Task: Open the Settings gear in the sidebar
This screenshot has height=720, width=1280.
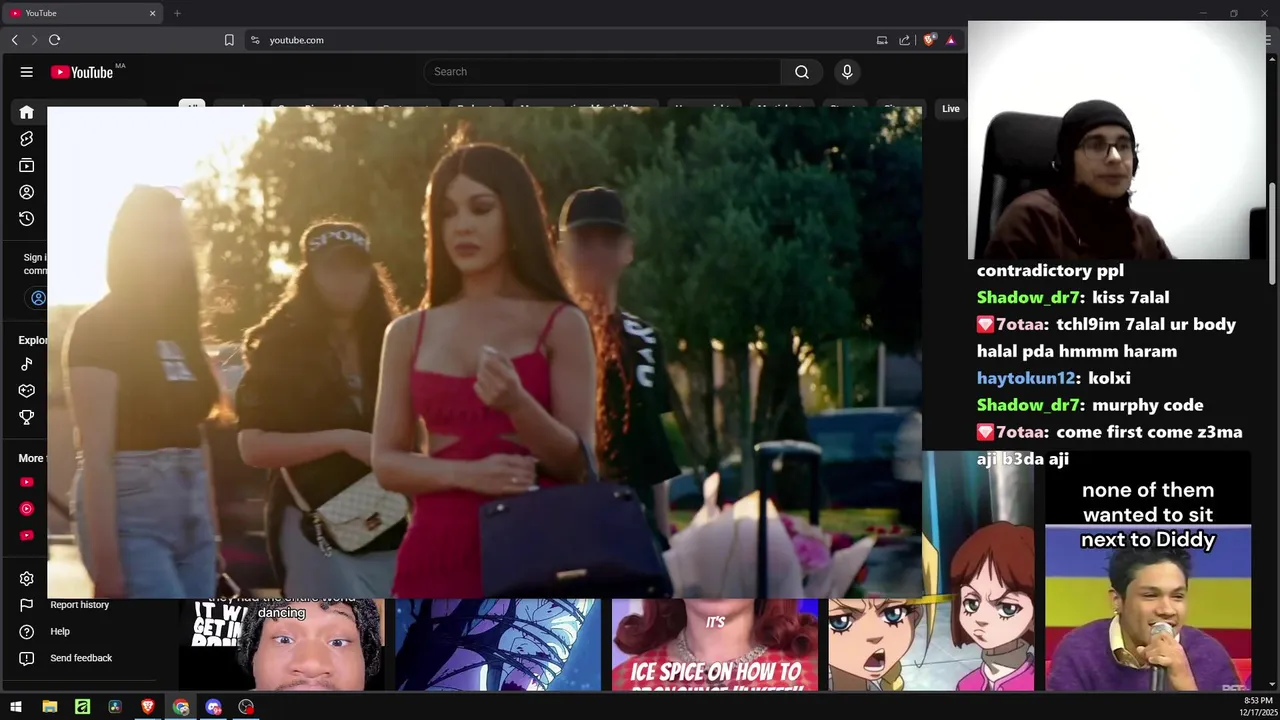Action: [x=27, y=578]
